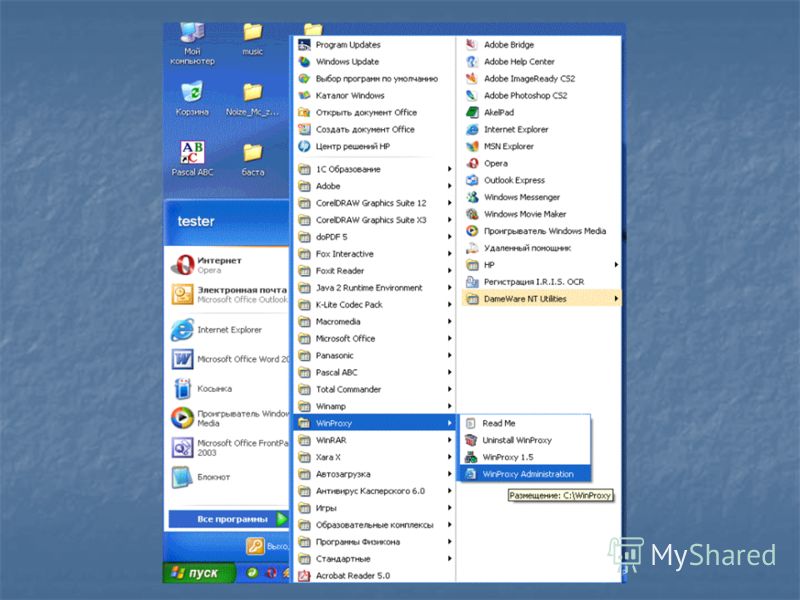Click the WinProxy 1.5 icon
The width and height of the screenshot is (800, 600).
click(471, 457)
